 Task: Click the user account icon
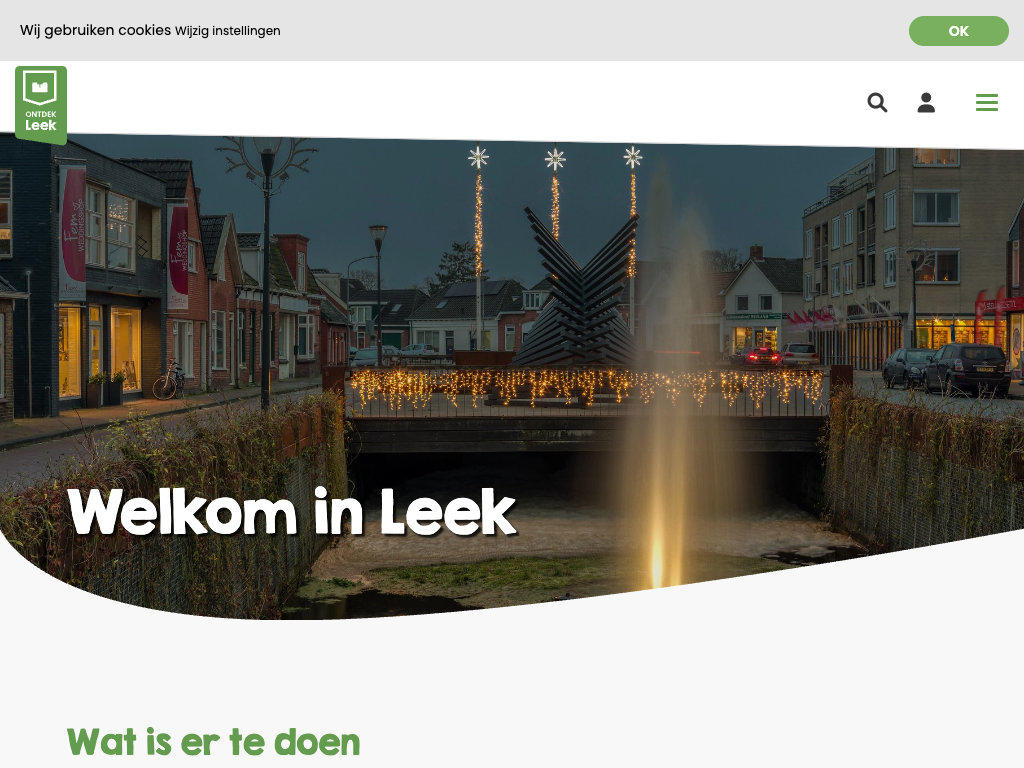[x=926, y=103]
